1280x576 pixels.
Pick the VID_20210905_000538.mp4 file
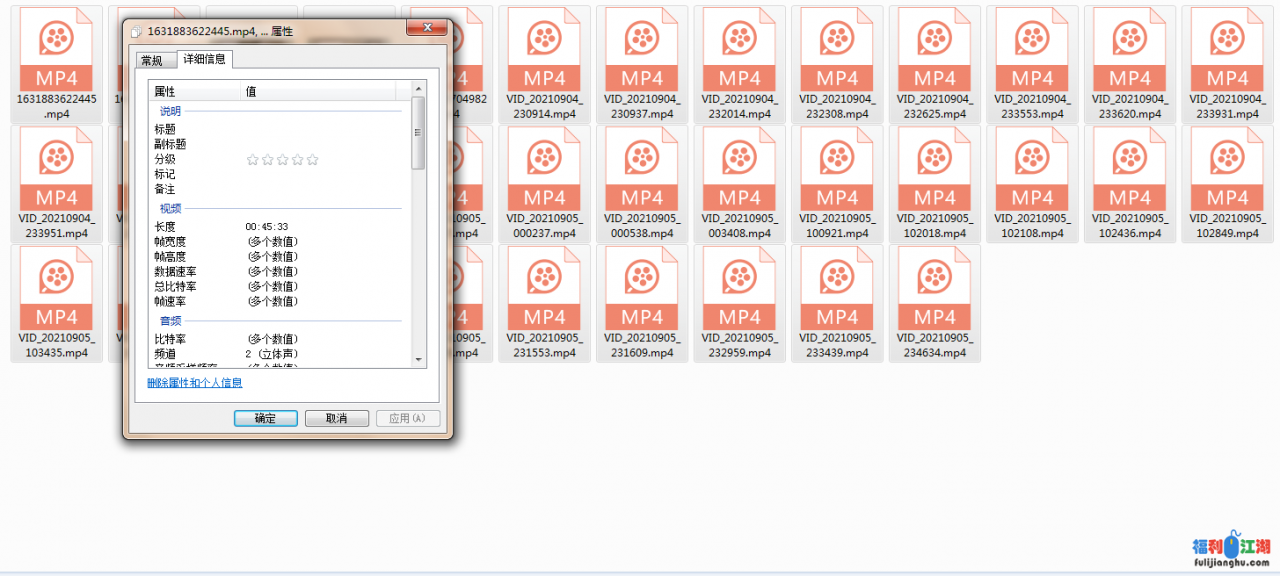click(x=642, y=174)
